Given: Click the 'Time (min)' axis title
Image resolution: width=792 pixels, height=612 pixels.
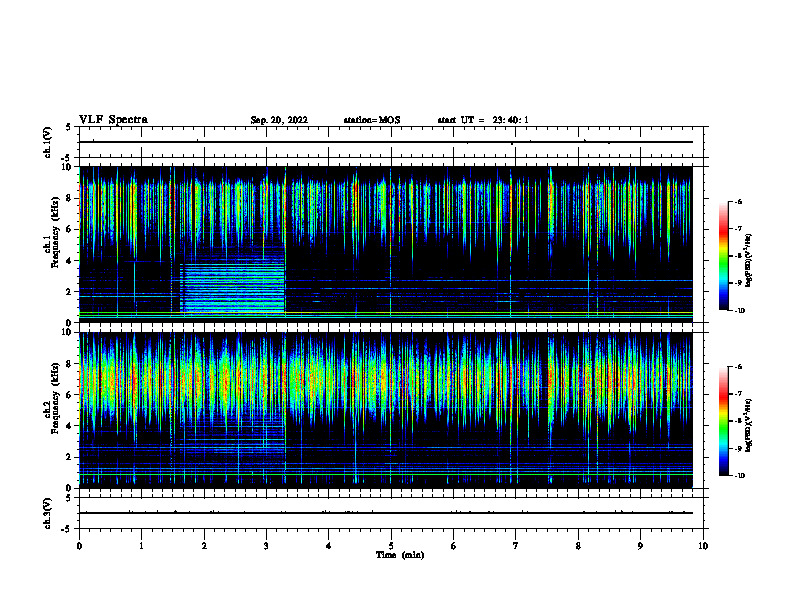Looking at the screenshot, I should [x=400, y=555].
